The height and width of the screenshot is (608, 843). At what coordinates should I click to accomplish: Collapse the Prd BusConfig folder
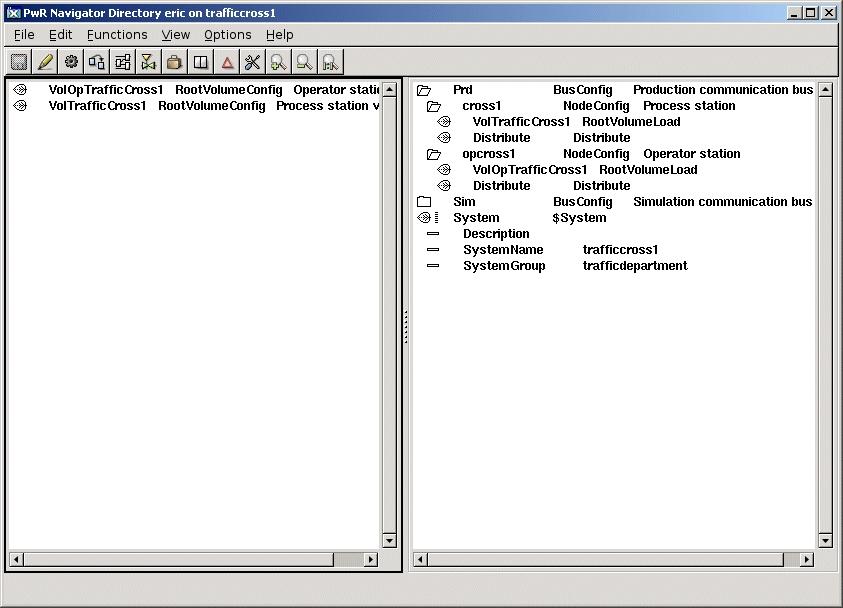(424, 90)
